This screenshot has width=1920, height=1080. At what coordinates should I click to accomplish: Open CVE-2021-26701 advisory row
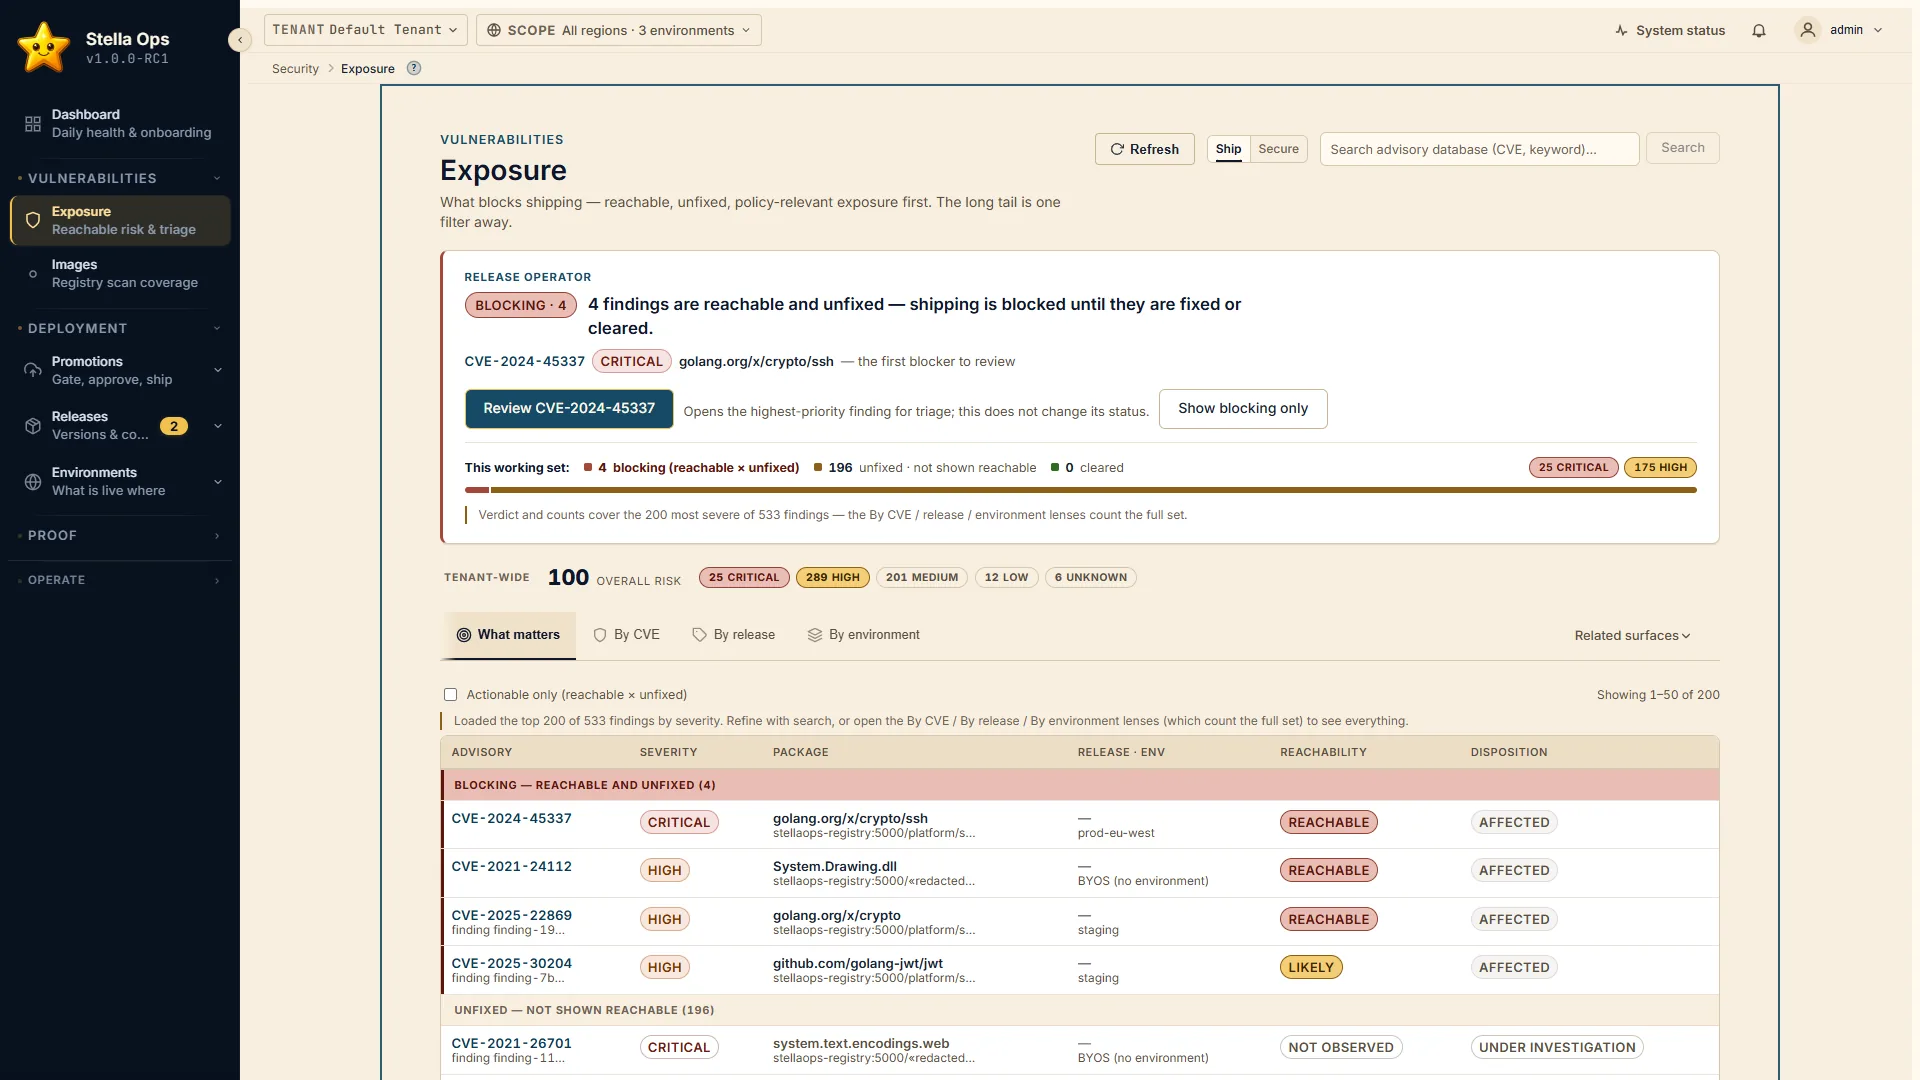point(512,1044)
